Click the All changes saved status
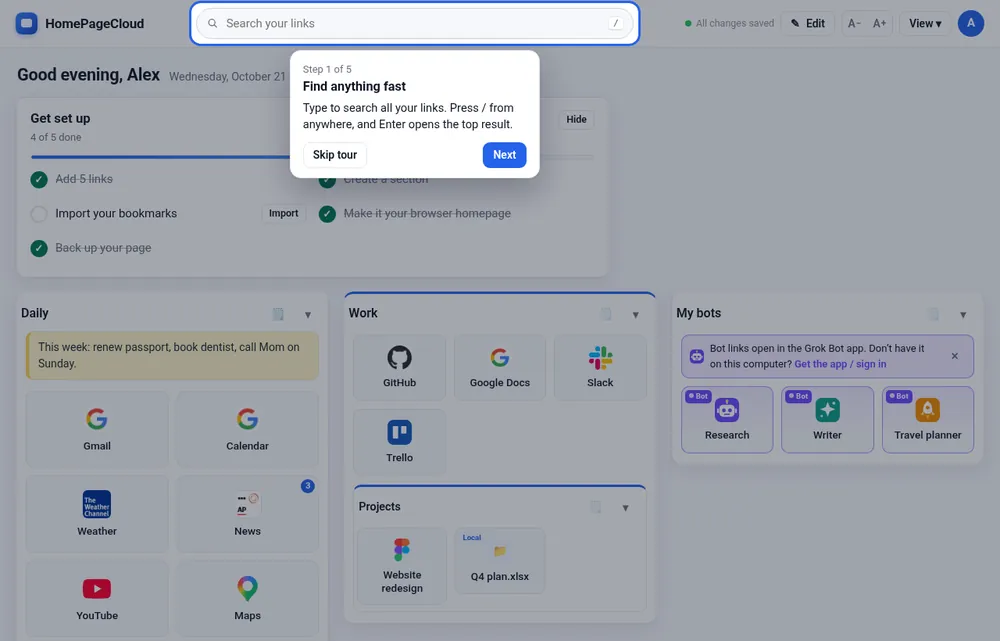This screenshot has width=1000, height=641. click(729, 24)
